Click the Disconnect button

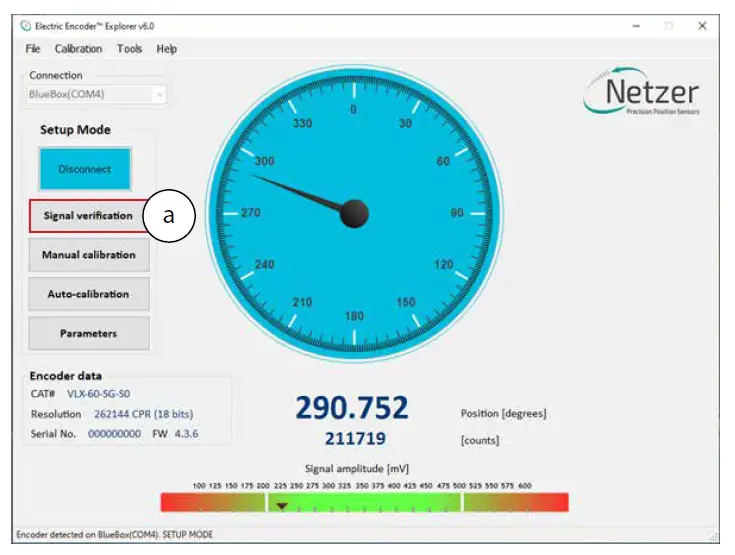pos(85,169)
